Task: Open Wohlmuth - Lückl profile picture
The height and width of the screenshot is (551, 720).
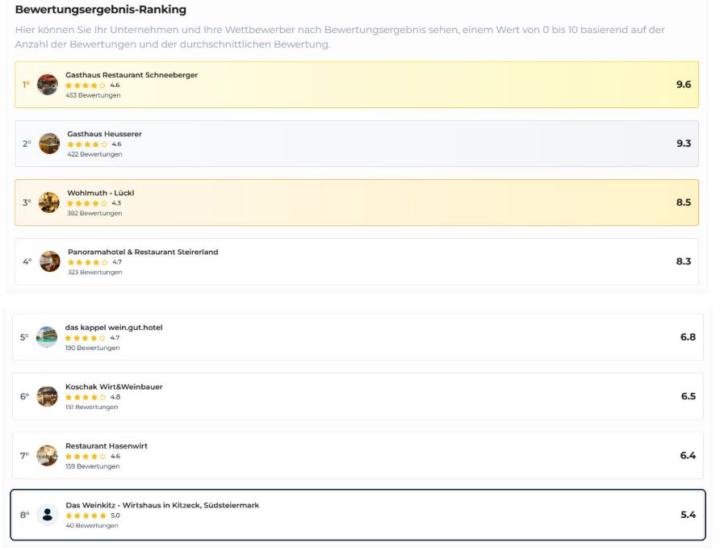Action: [x=49, y=202]
